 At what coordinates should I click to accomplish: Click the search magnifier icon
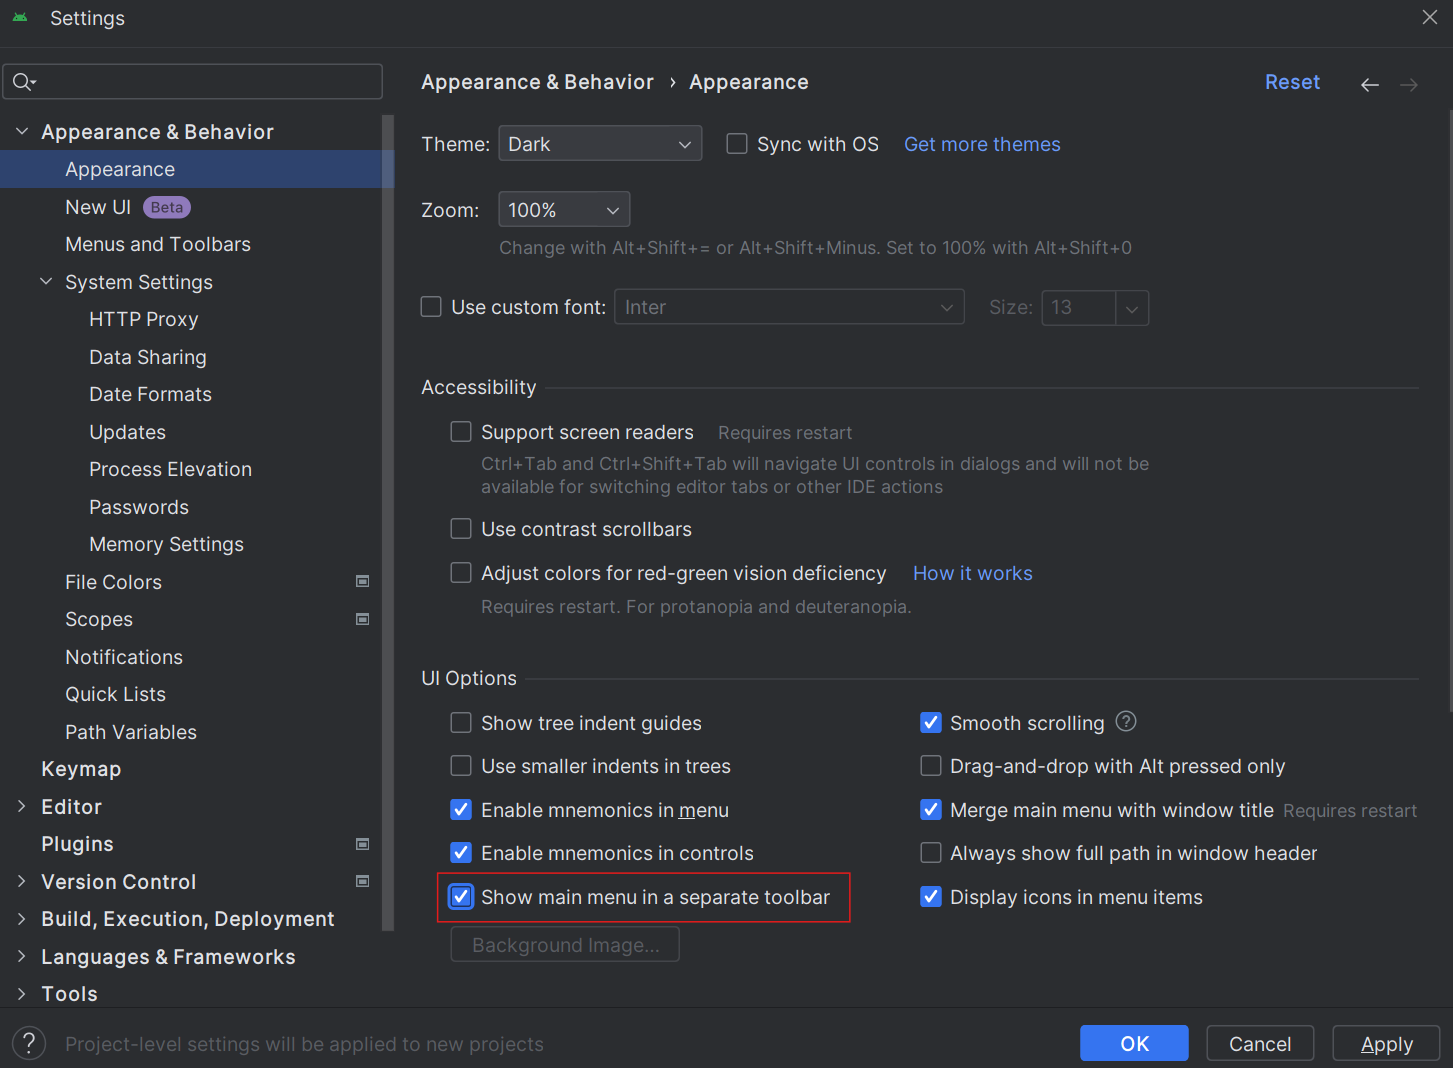point(23,82)
